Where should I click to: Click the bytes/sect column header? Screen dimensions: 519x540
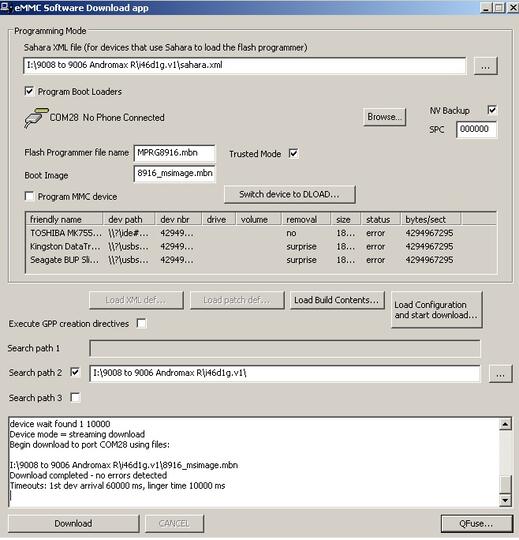431,219
